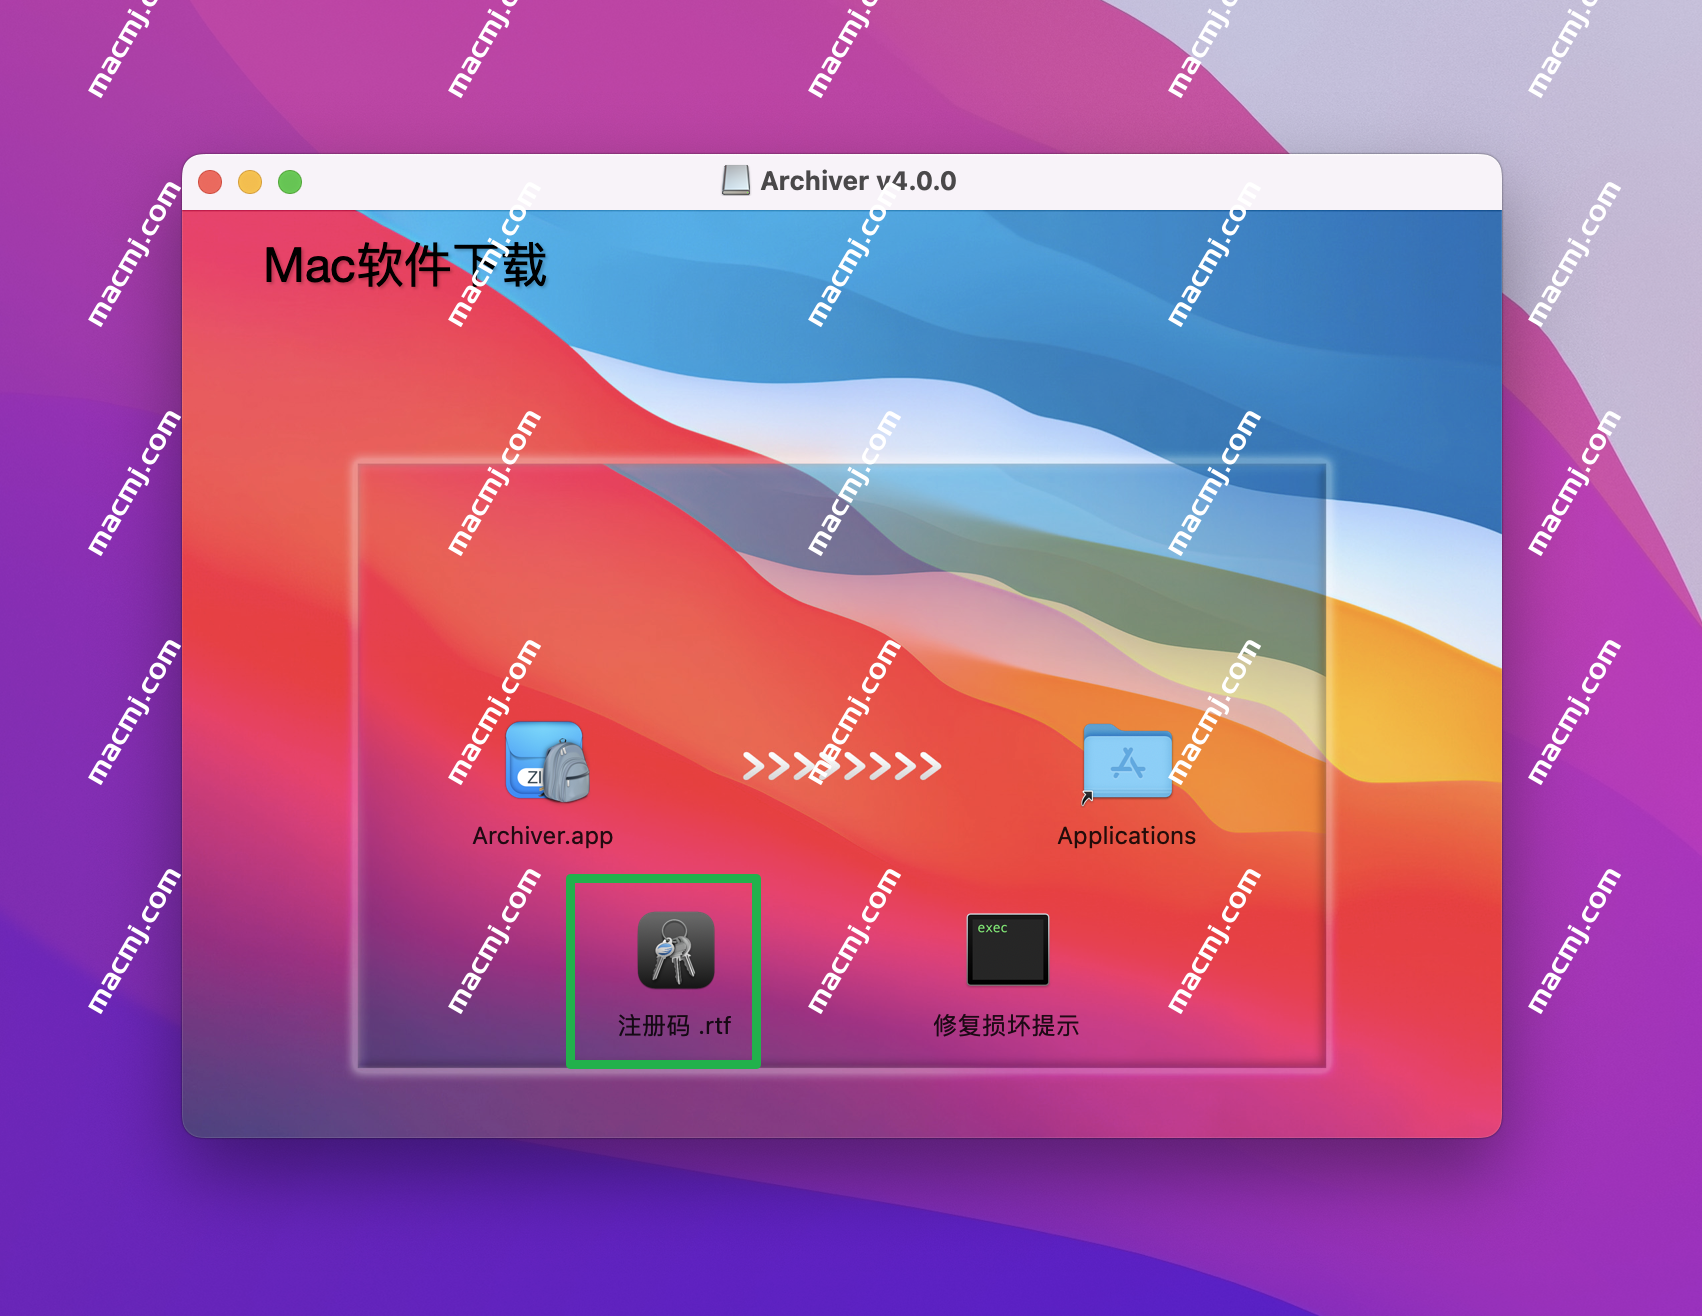Click the Applications folder name label

pyautogui.click(x=1127, y=836)
